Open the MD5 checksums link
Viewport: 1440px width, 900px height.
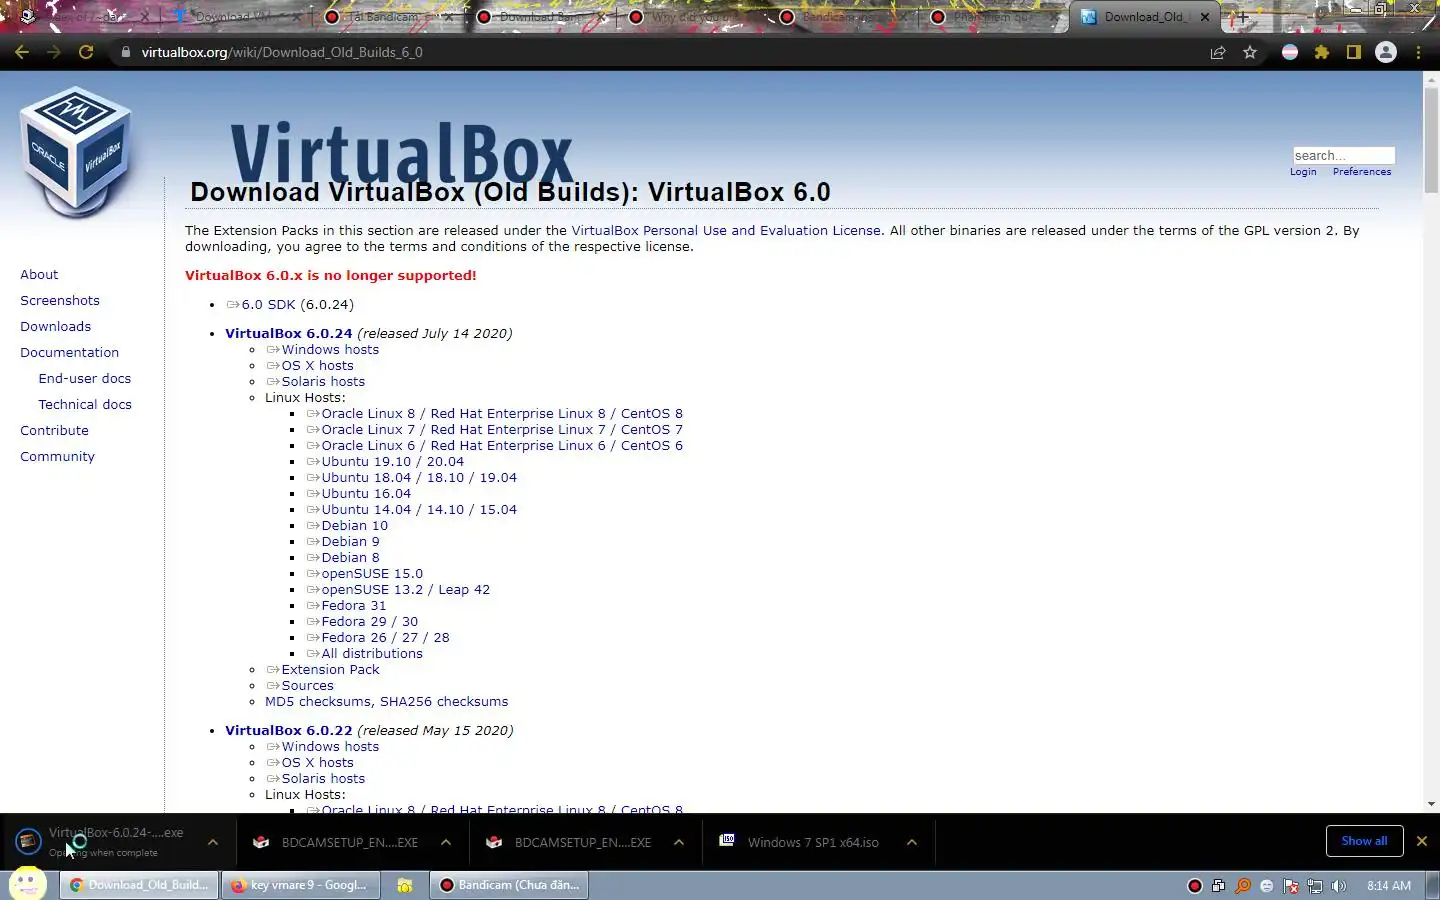(x=318, y=701)
